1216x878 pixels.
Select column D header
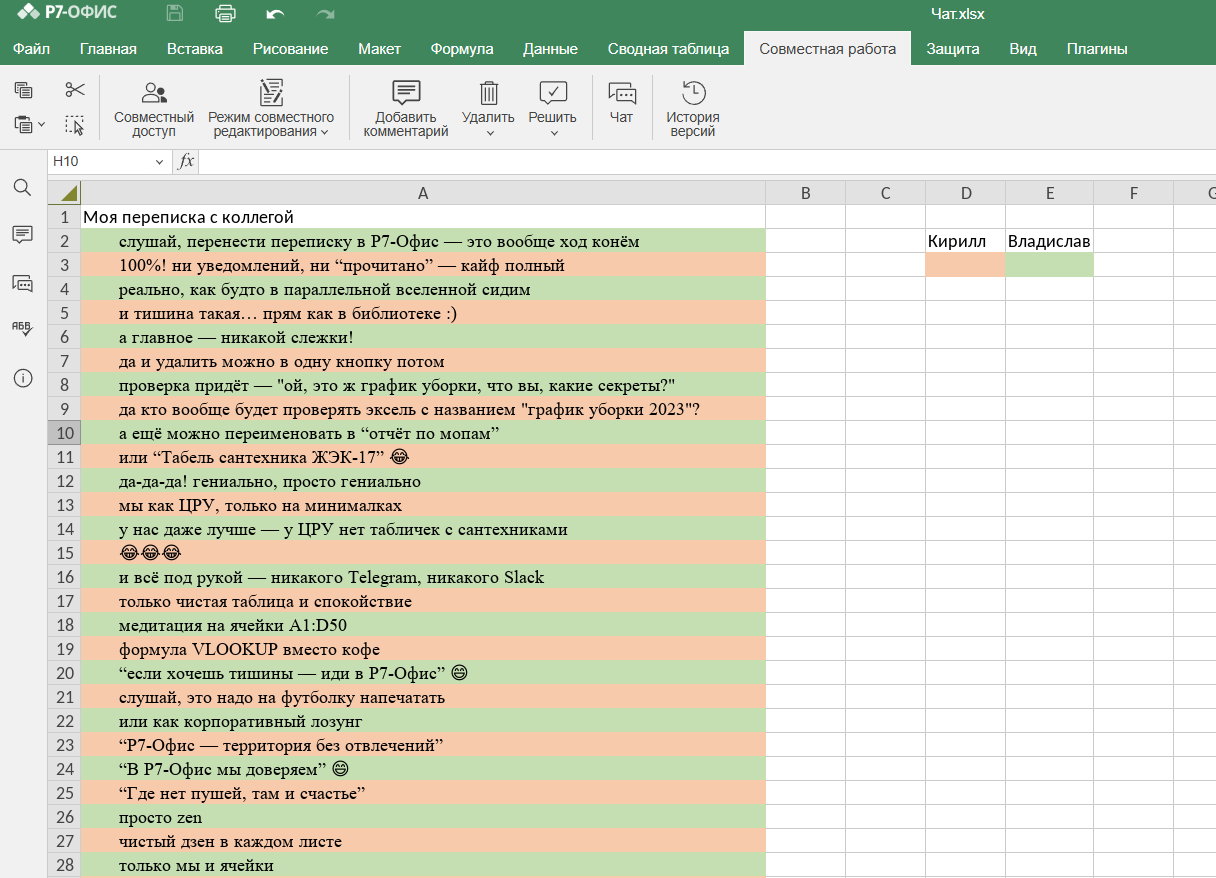(965, 193)
